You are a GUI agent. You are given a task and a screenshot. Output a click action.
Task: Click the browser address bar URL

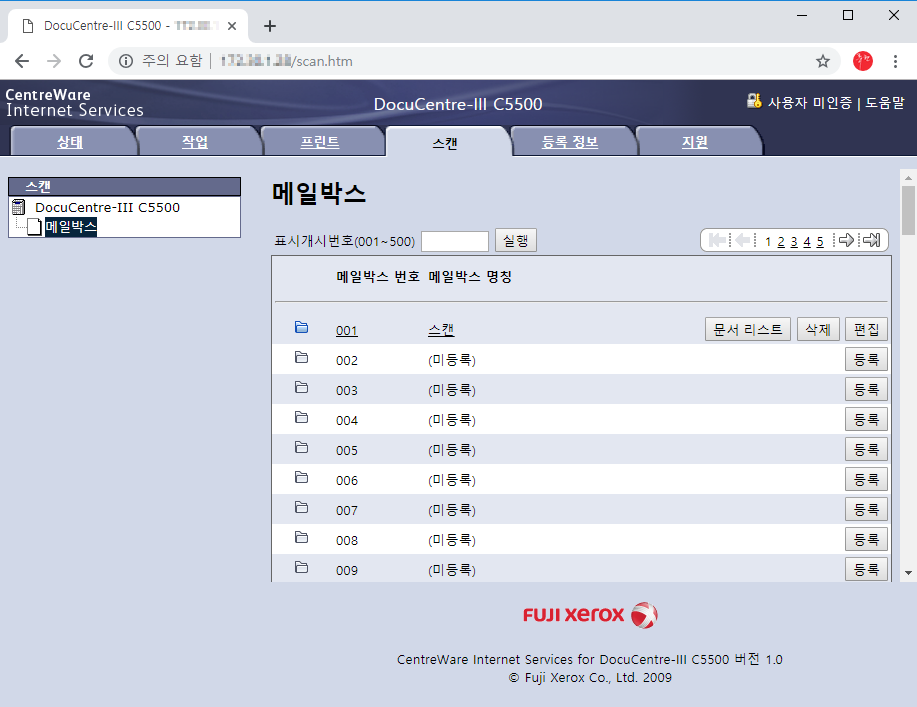pyautogui.click(x=286, y=61)
